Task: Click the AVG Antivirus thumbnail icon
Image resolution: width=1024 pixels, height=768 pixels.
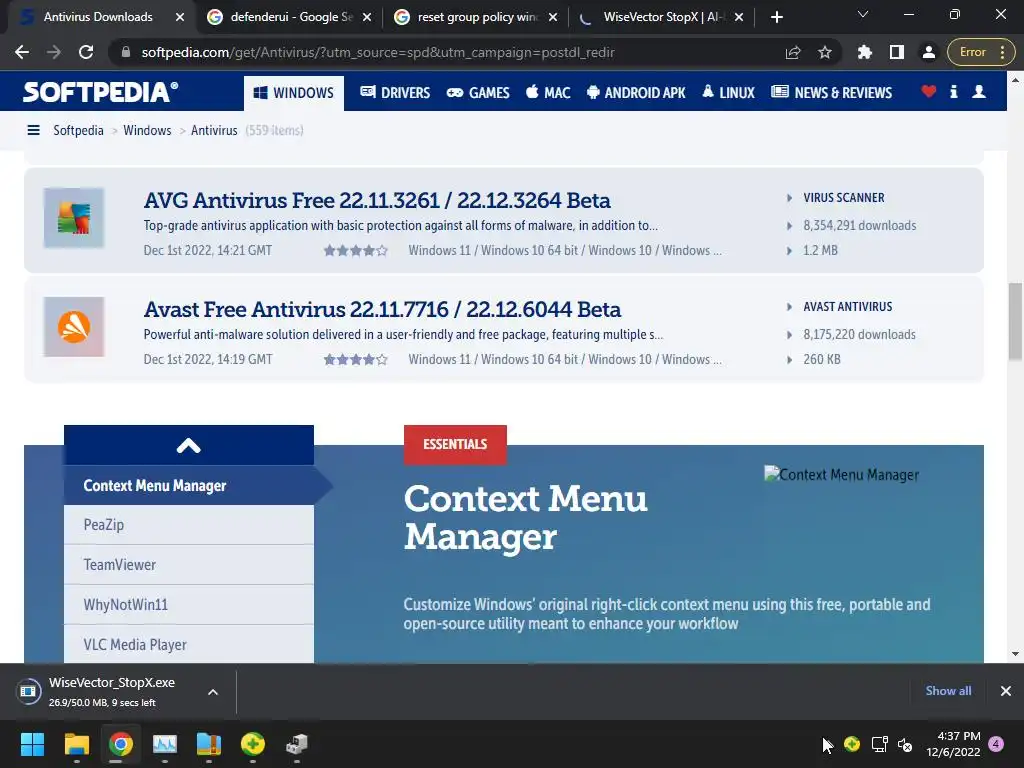Action: [74, 217]
